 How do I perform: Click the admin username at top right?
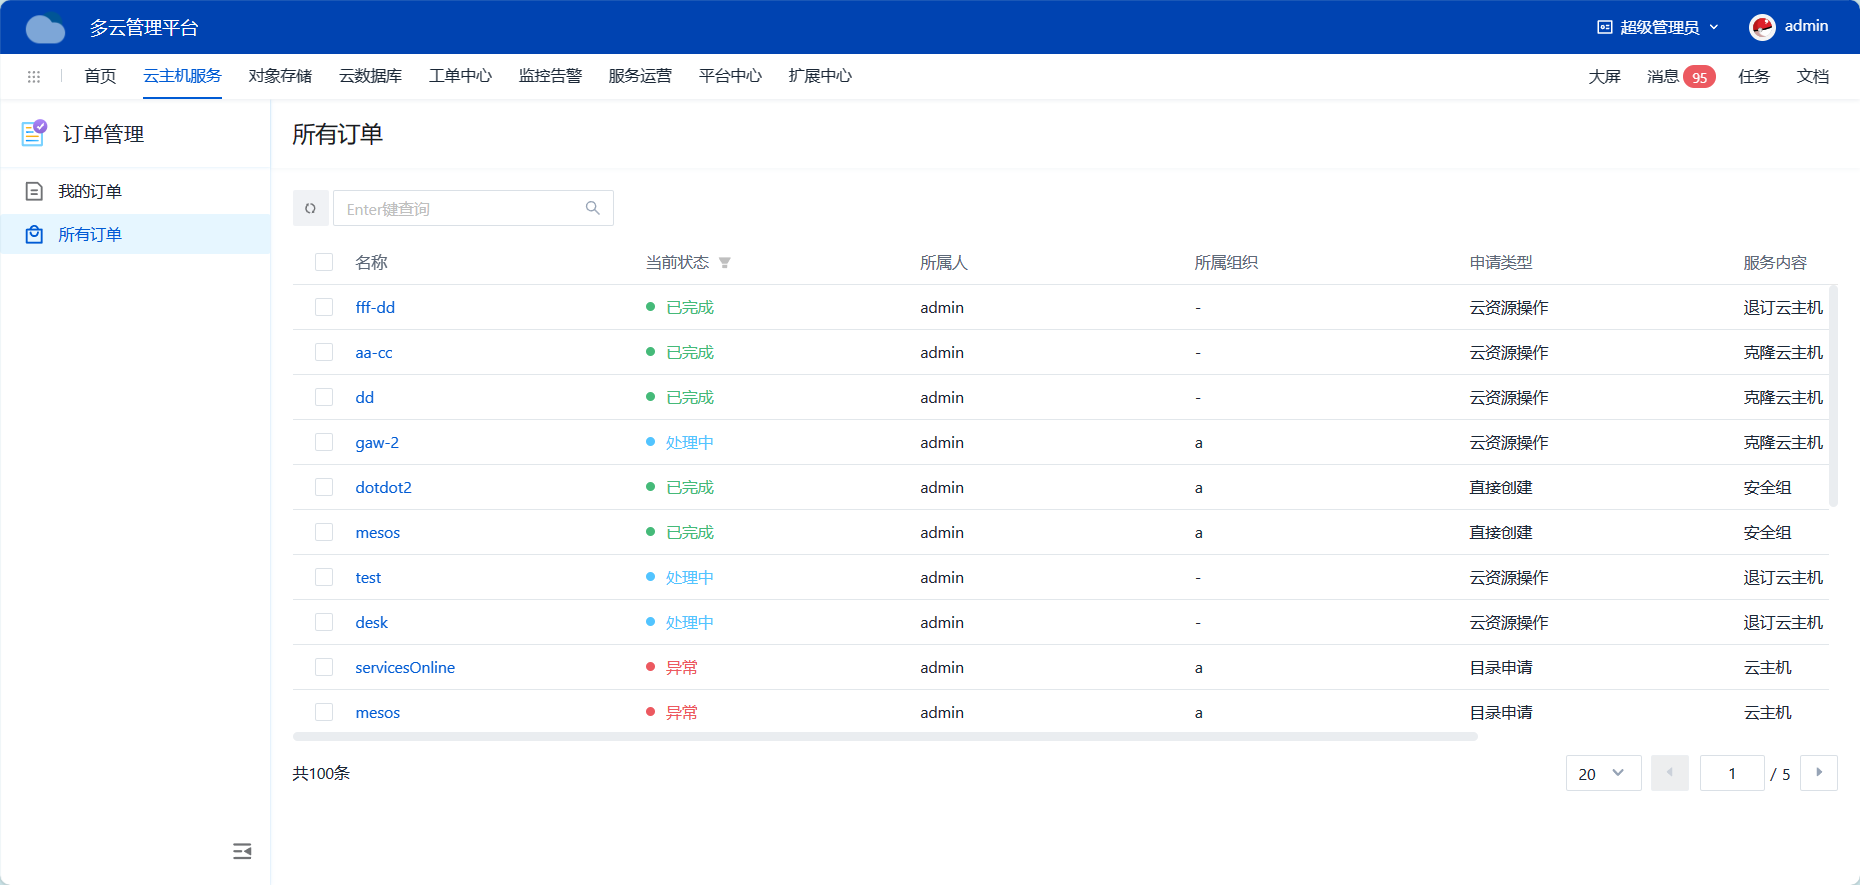[1806, 26]
